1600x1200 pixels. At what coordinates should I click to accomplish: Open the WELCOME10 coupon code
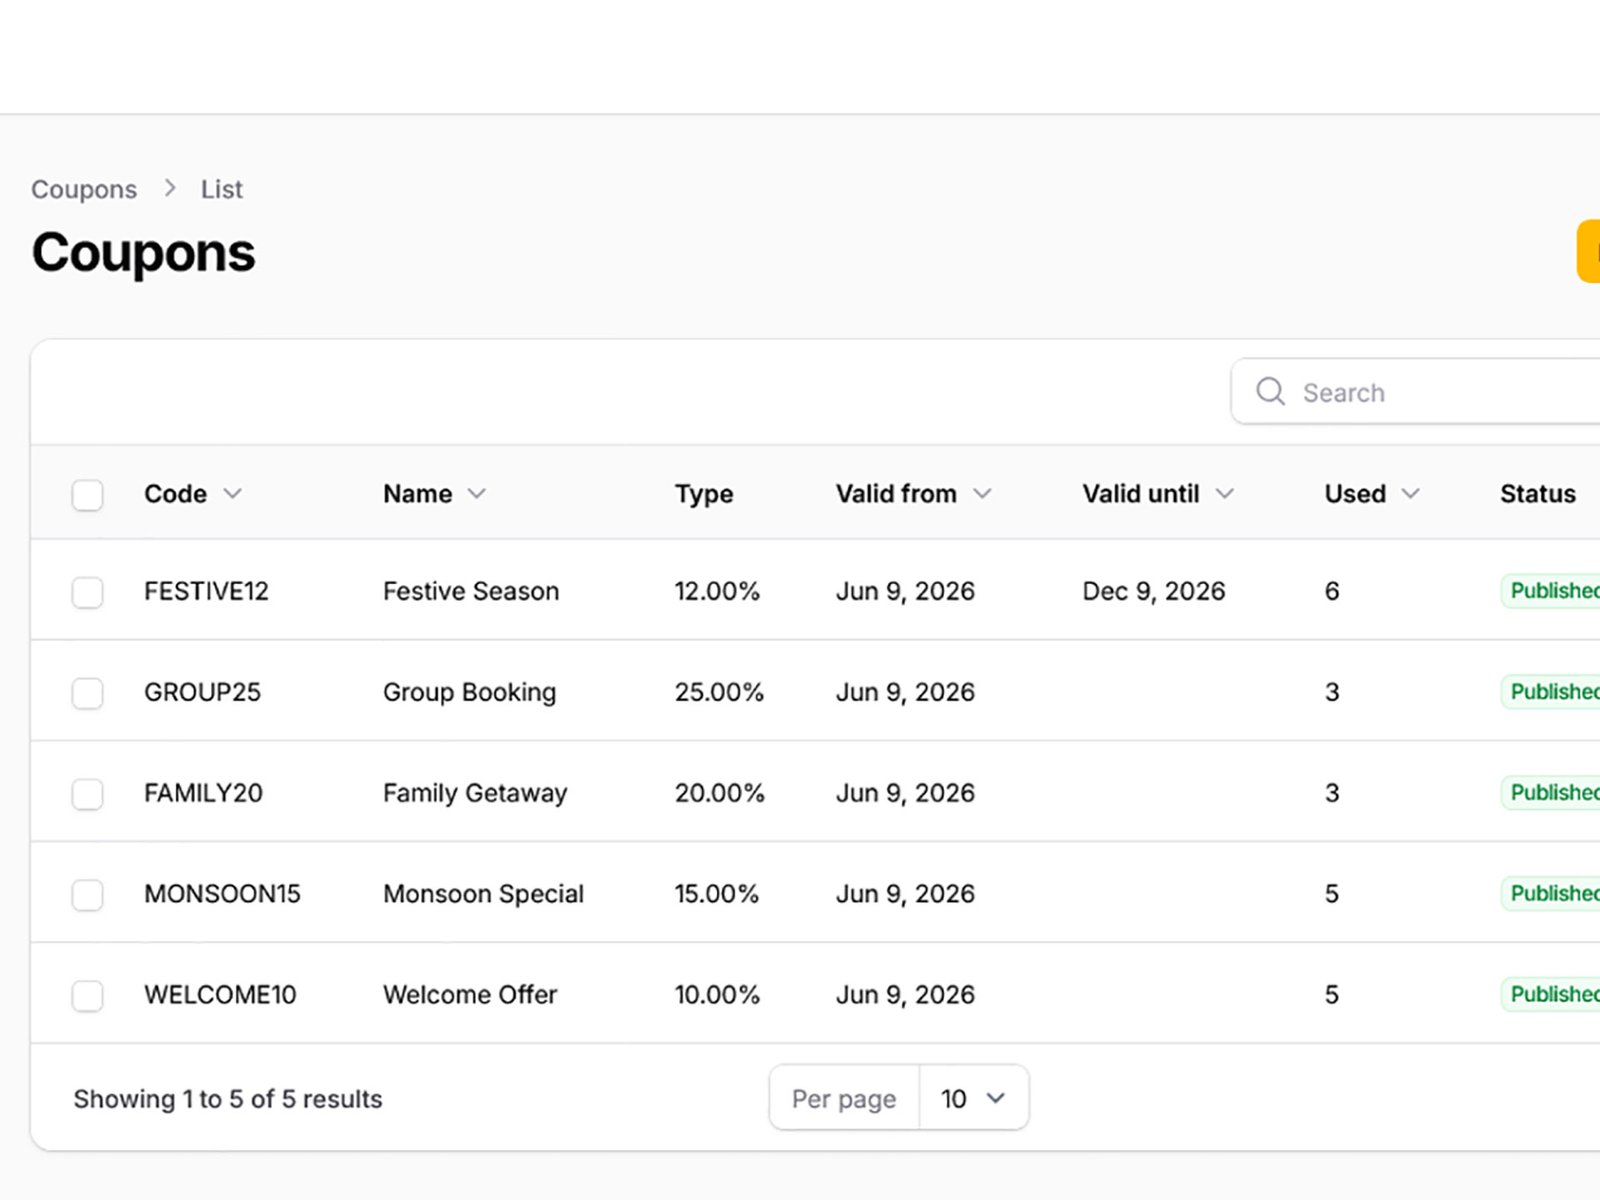coord(220,995)
